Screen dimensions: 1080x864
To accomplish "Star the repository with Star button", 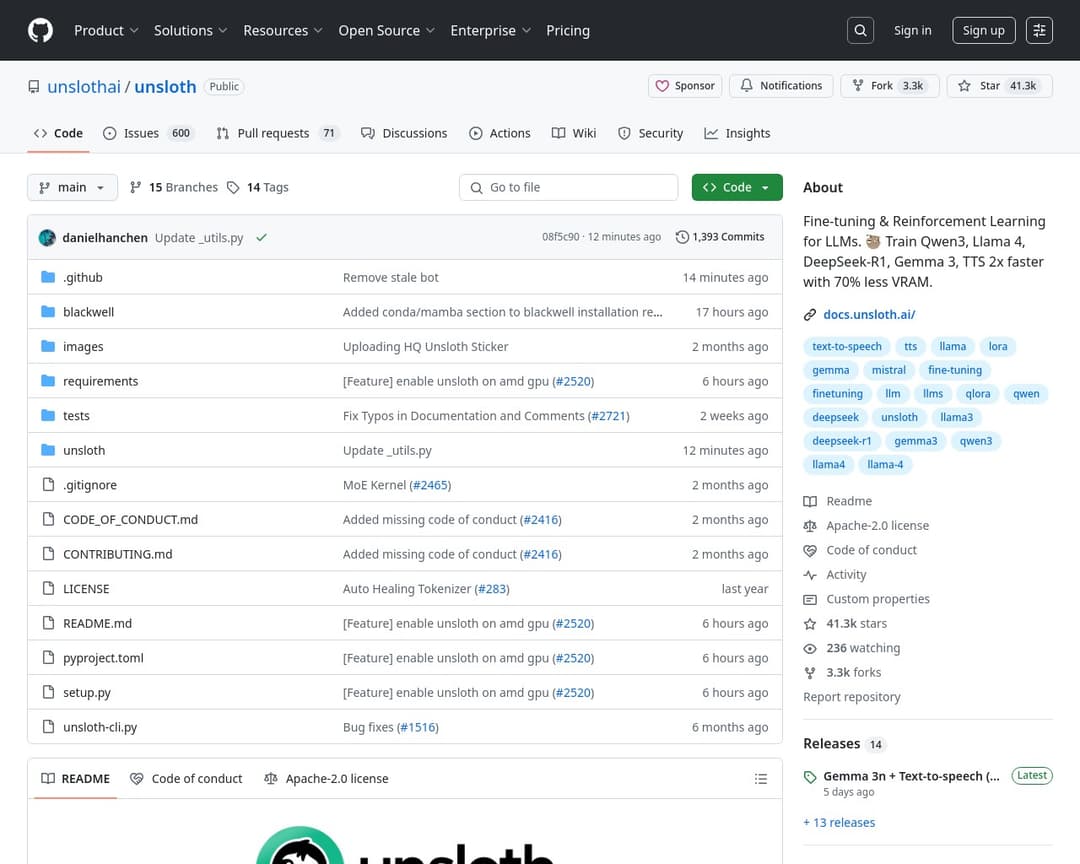I will (x=999, y=86).
